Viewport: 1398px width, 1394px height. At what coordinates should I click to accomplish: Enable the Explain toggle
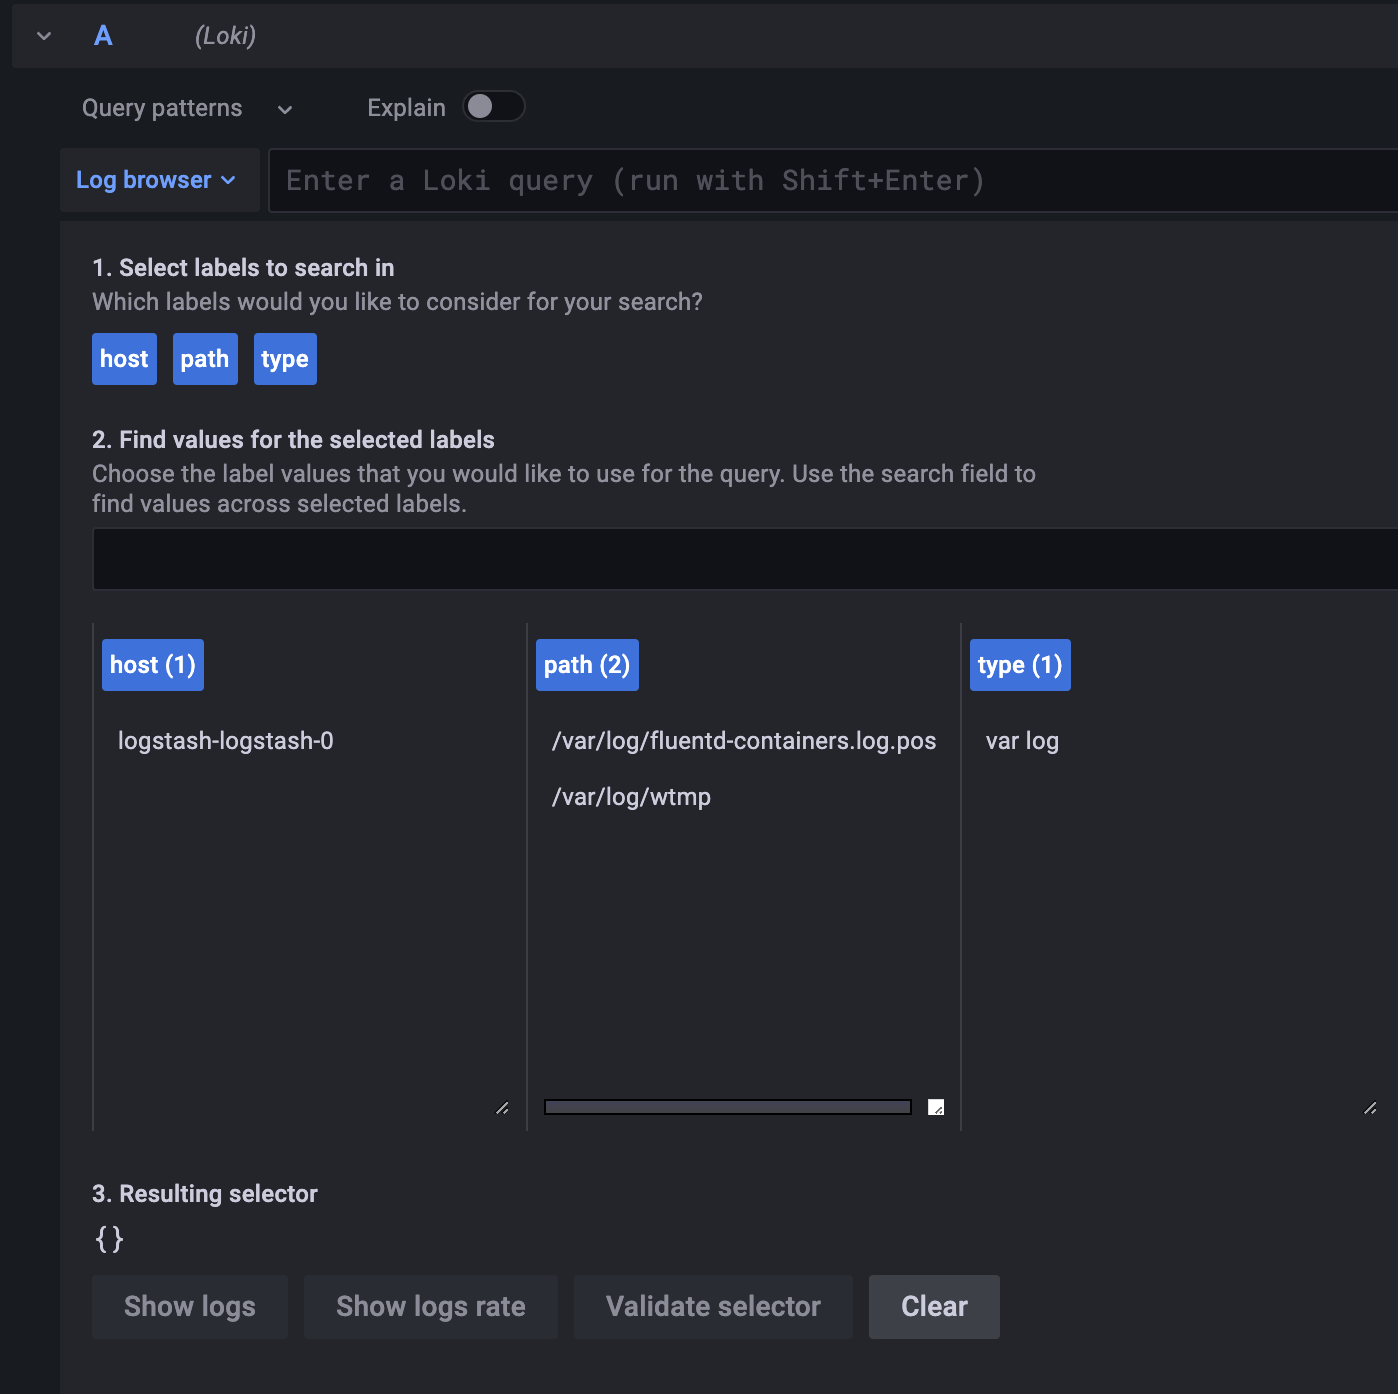tap(494, 106)
